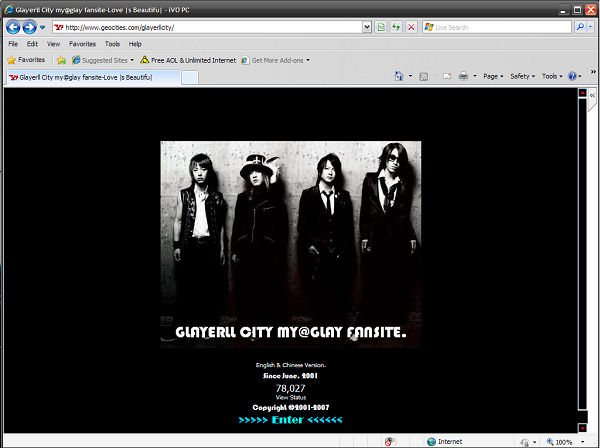600x448 pixels.
Task: Click the Print icon in command bar
Action: (x=464, y=76)
